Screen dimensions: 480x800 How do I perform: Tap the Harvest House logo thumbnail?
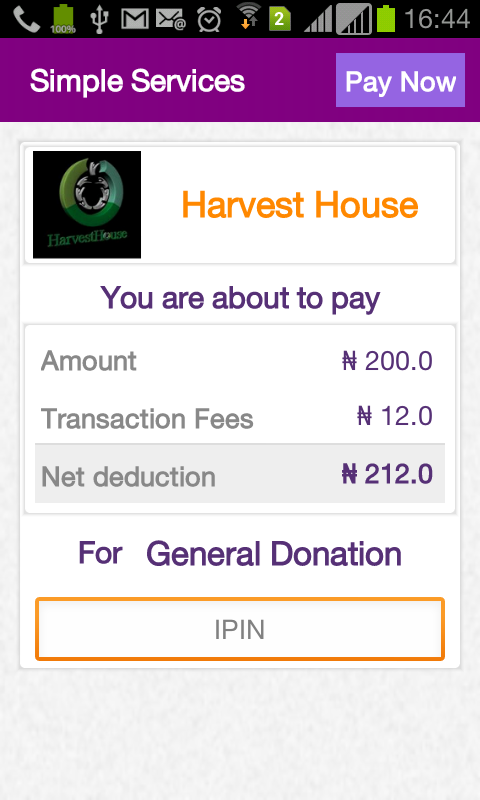pyautogui.click(x=87, y=205)
